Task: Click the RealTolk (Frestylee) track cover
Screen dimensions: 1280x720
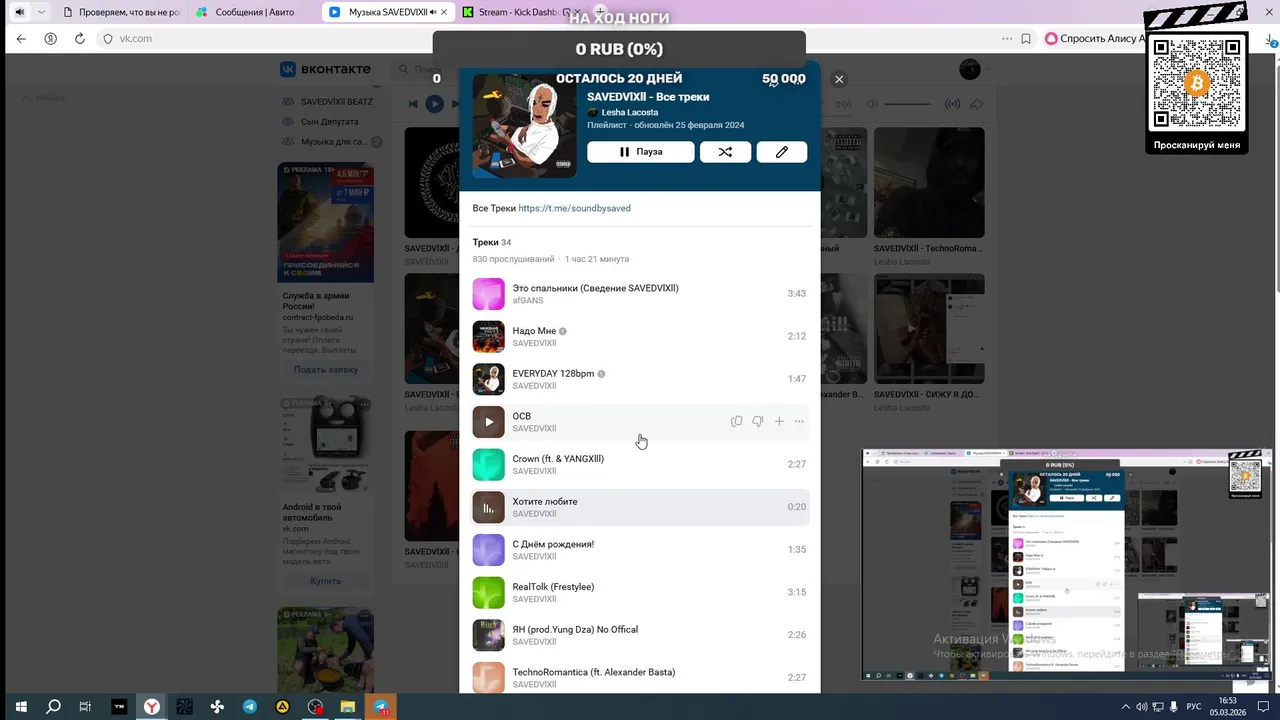Action: coord(488,592)
